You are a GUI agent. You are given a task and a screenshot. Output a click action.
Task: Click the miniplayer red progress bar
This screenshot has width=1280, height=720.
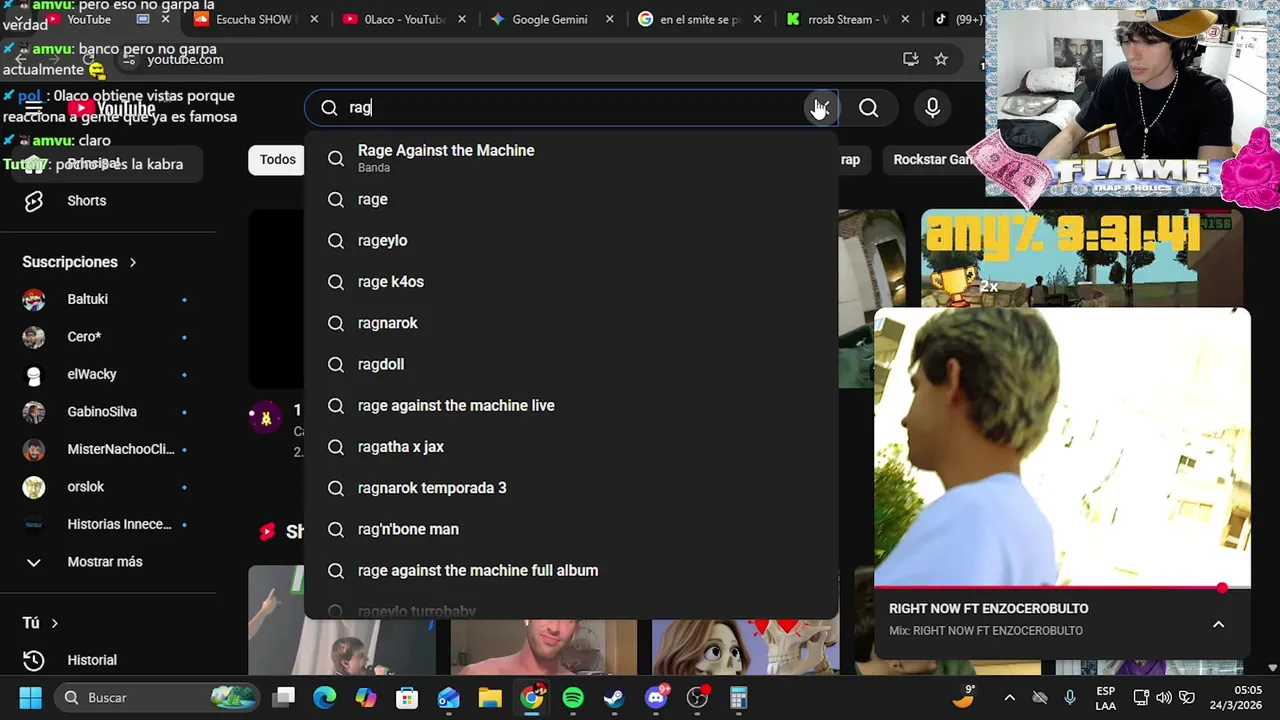pos(1062,588)
